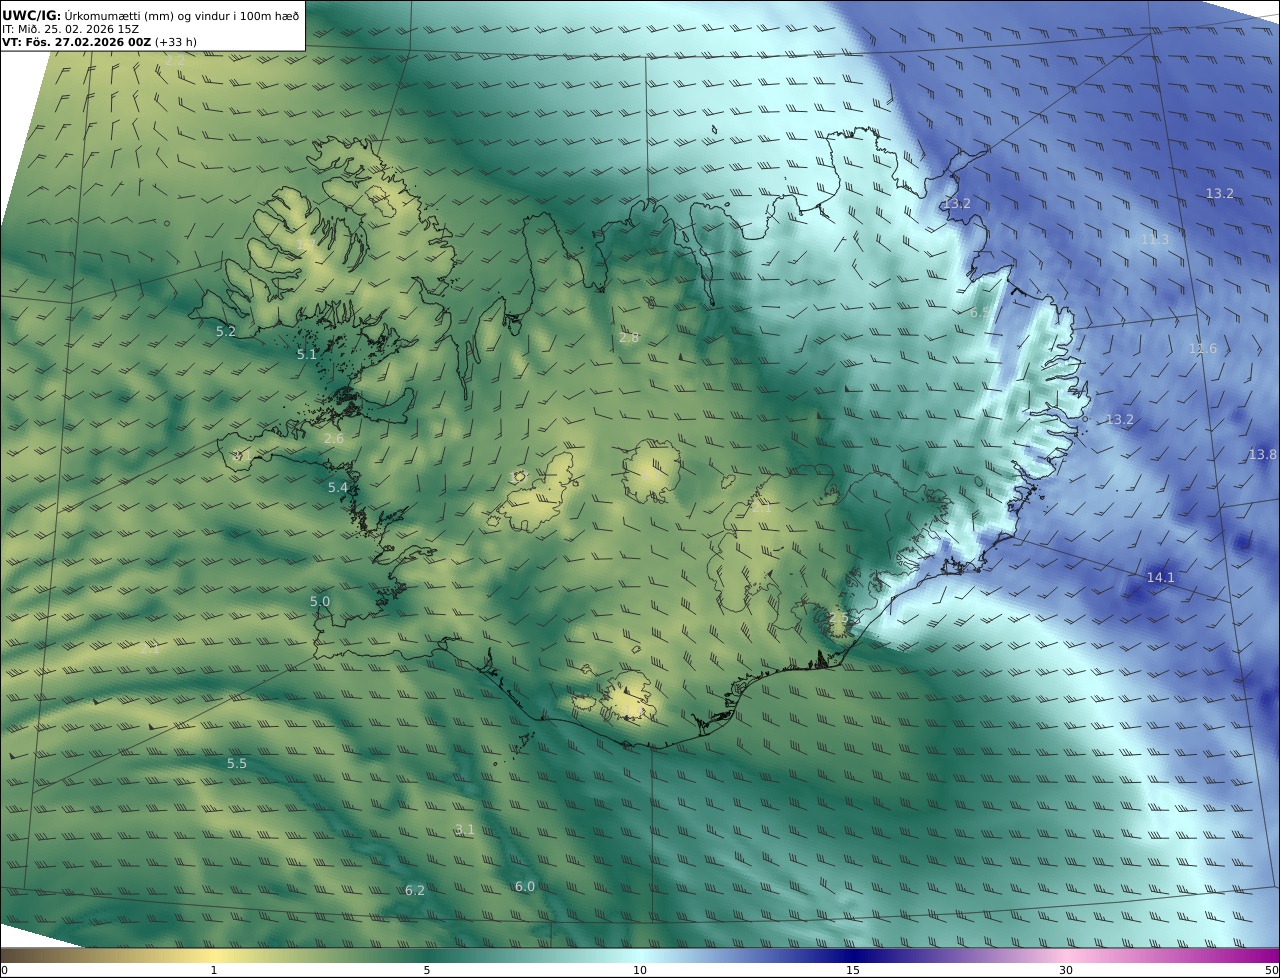Click the '2.2' value label
Image resolution: width=1280 pixels, height=978 pixels.
pyautogui.click(x=174, y=60)
